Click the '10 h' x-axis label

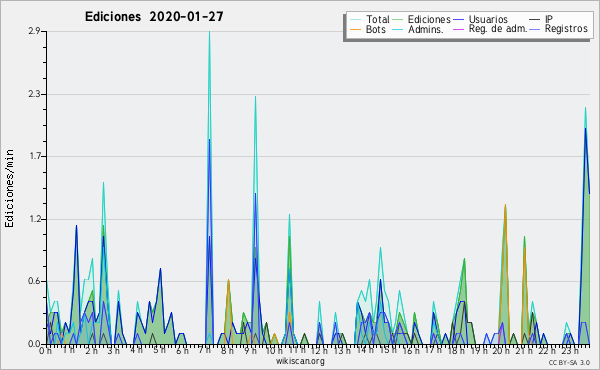pyautogui.click(x=274, y=351)
